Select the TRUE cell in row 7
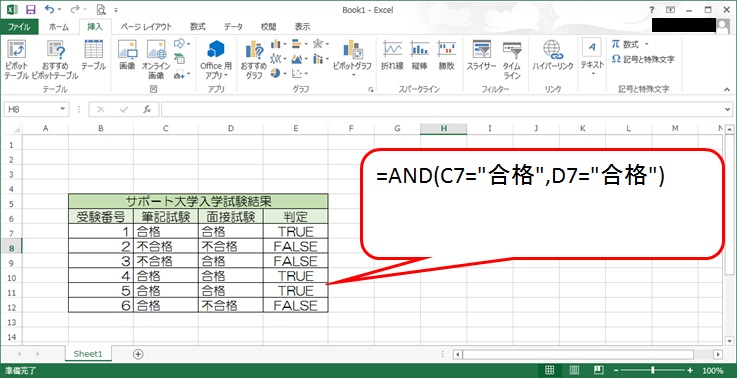This screenshot has width=737, height=379. [295, 231]
